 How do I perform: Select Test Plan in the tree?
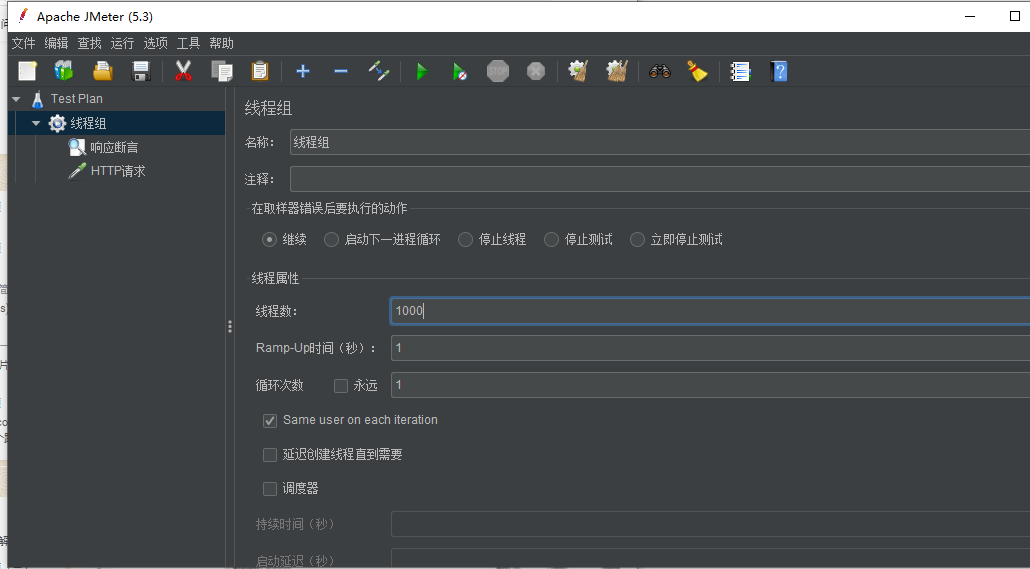coord(77,99)
